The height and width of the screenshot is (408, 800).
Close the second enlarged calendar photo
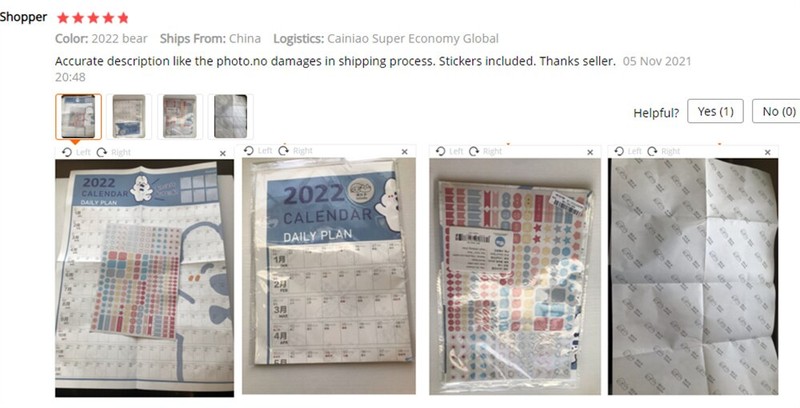[405, 151]
